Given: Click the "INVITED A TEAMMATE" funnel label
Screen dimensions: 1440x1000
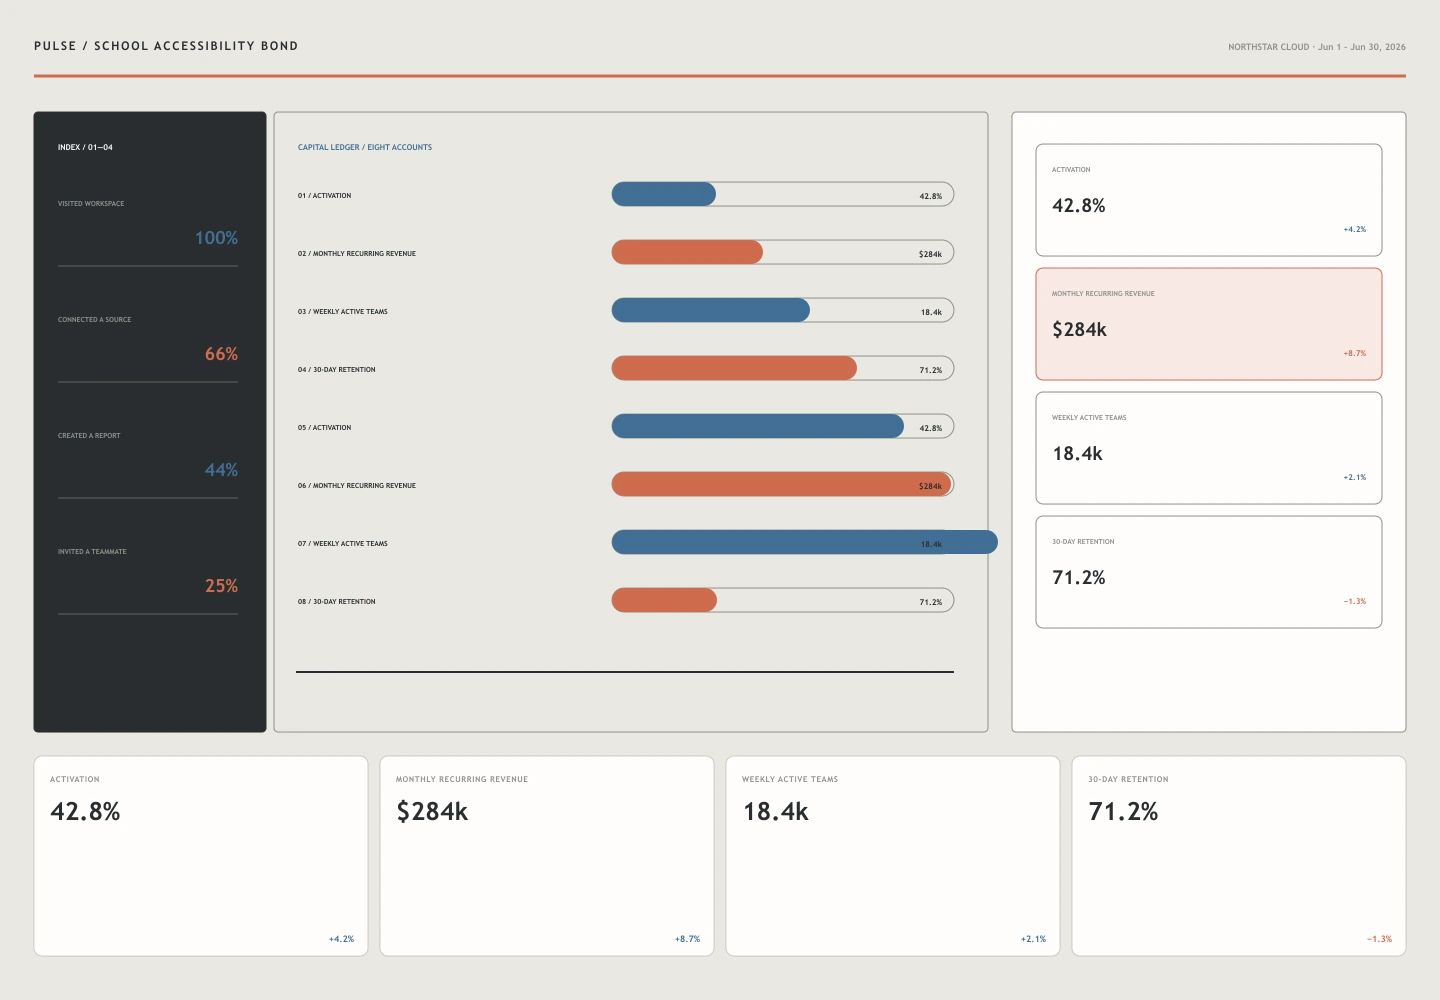Looking at the screenshot, I should coord(92,552).
